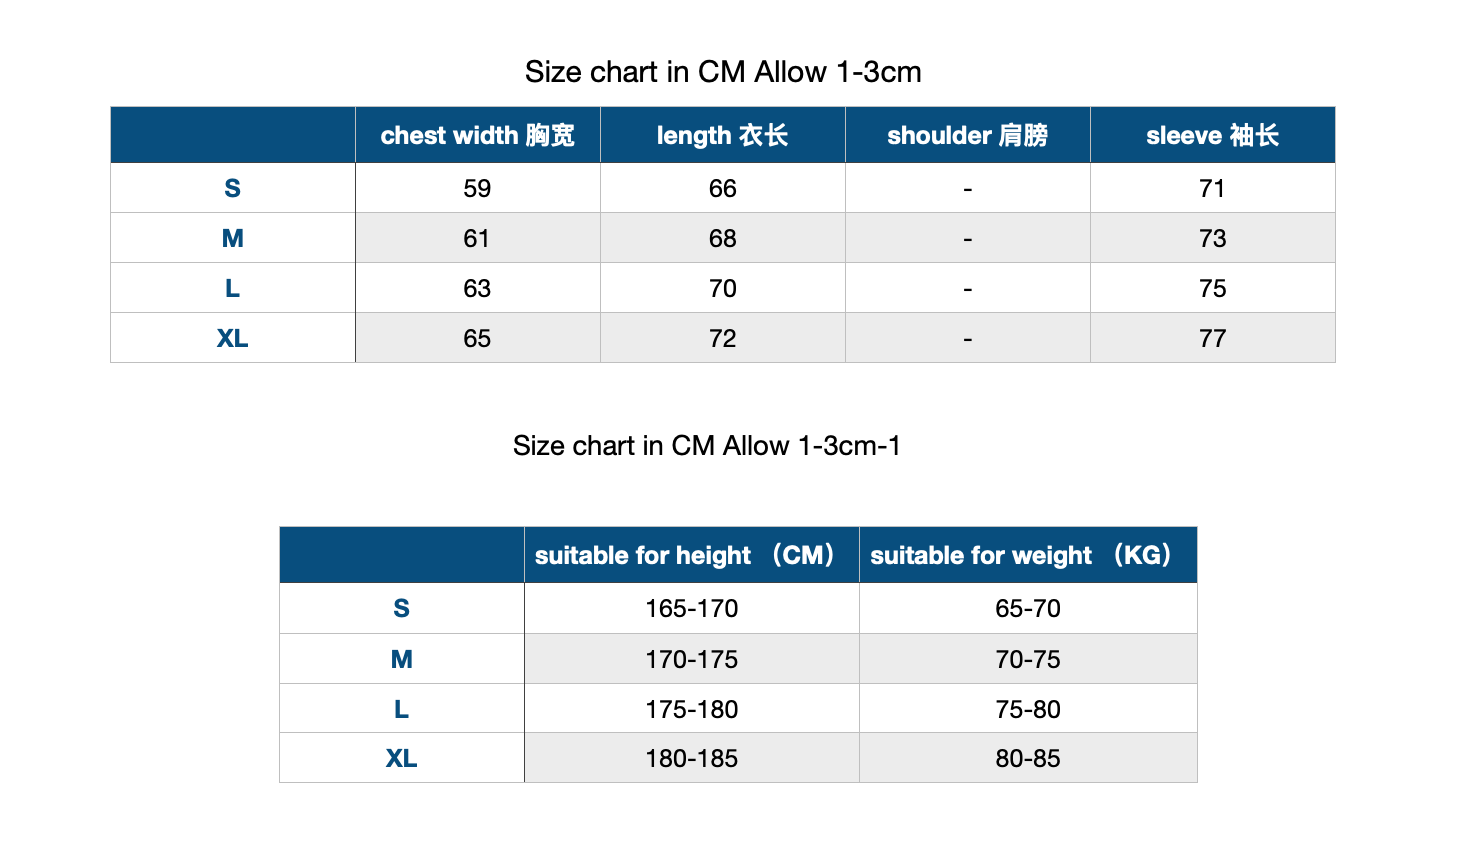Click size XL row label in first table
1462x850 pixels.
233,338
